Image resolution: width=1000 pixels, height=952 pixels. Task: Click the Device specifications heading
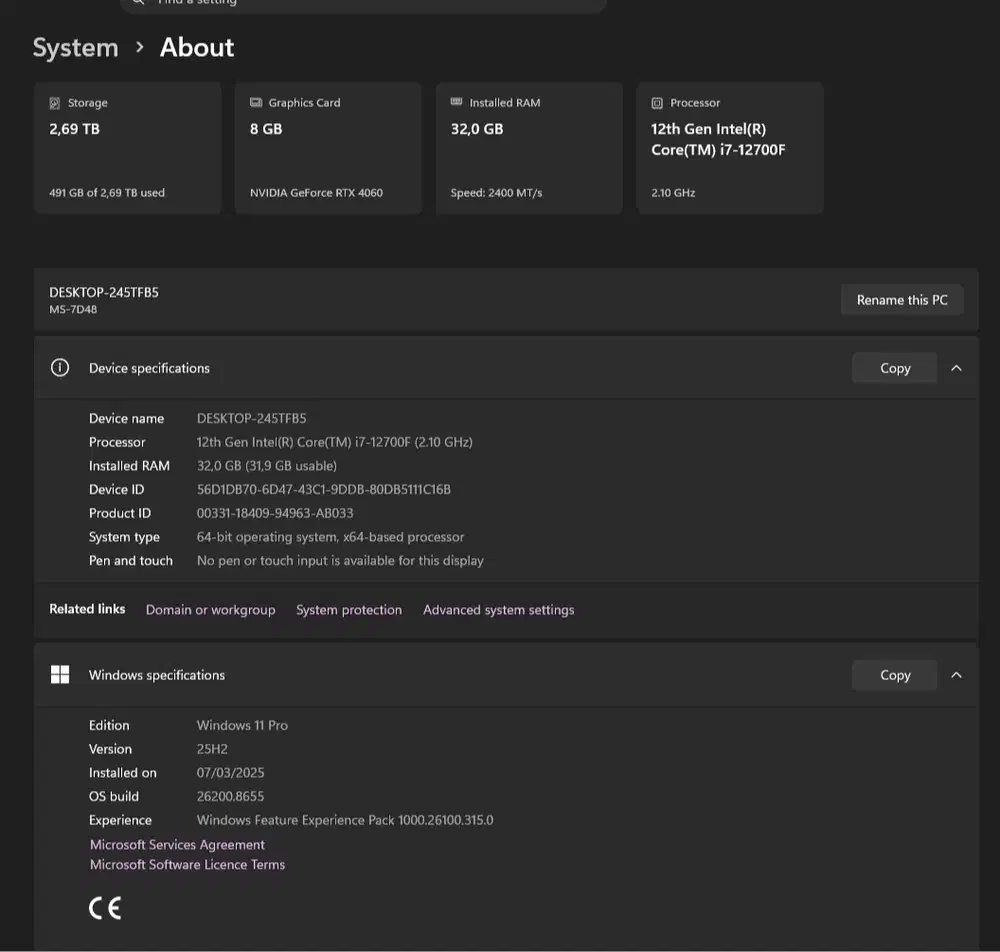click(149, 368)
